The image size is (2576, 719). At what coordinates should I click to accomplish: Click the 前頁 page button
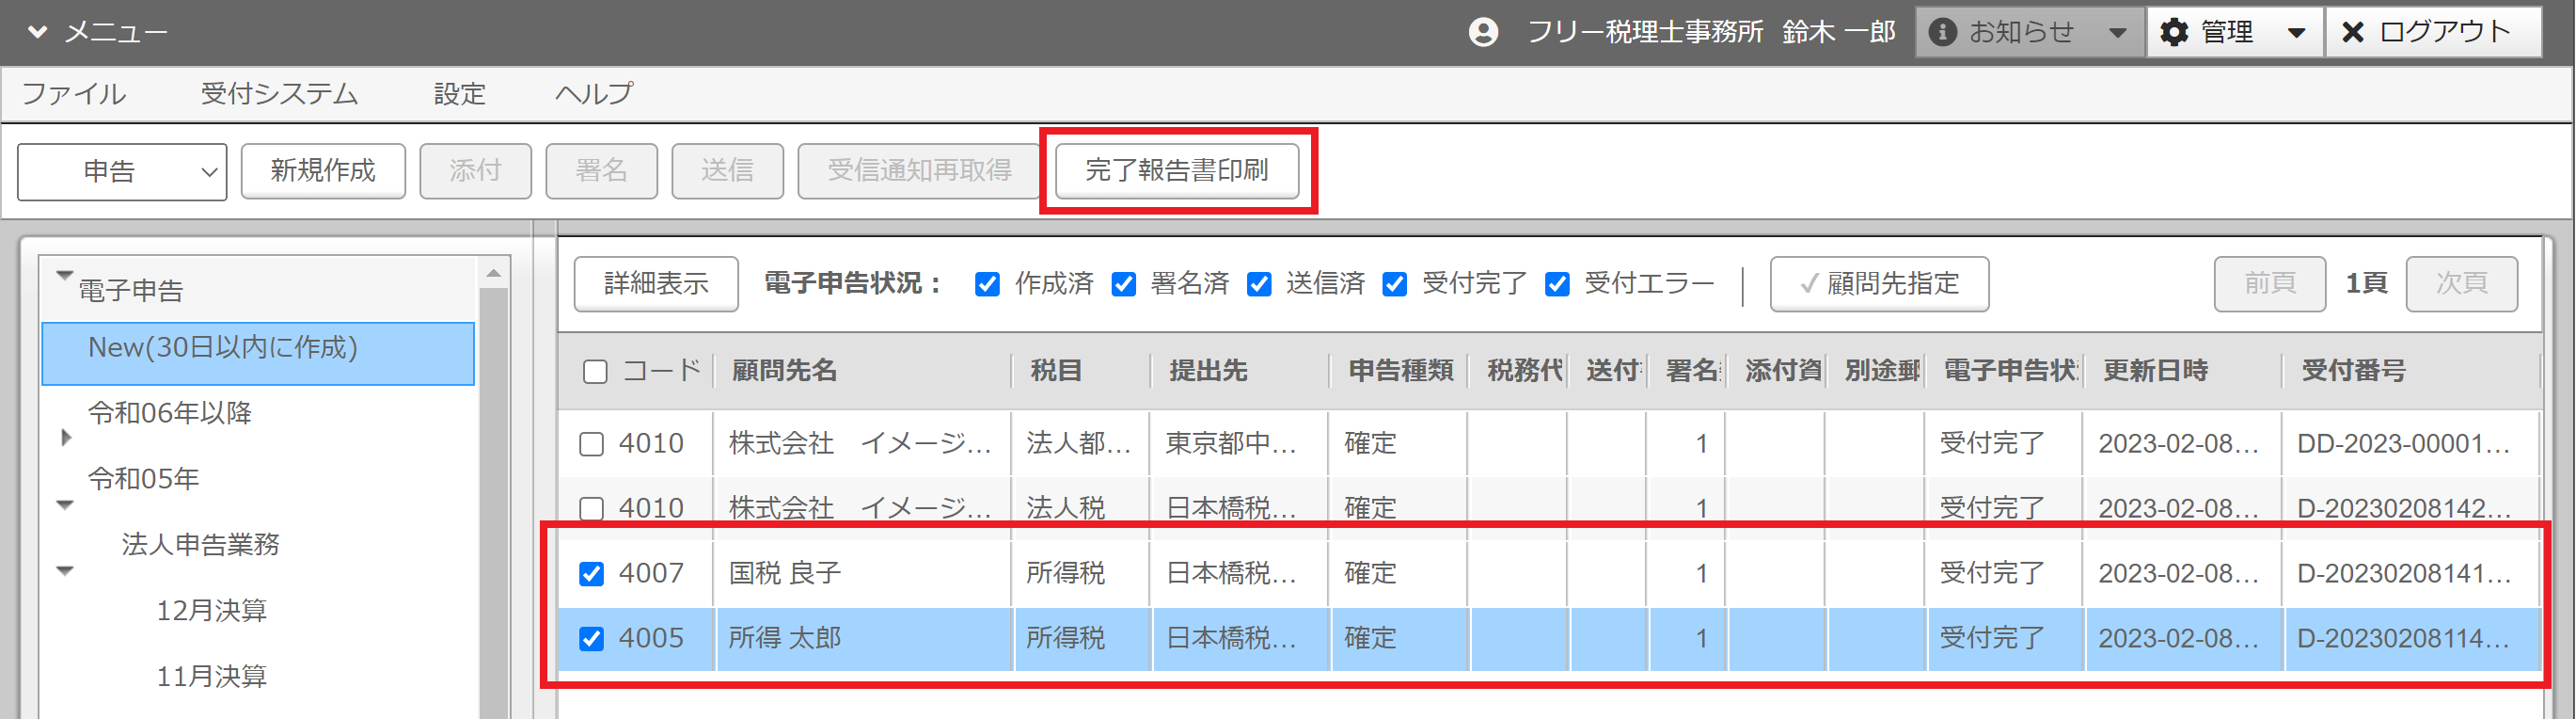pos(2269,284)
